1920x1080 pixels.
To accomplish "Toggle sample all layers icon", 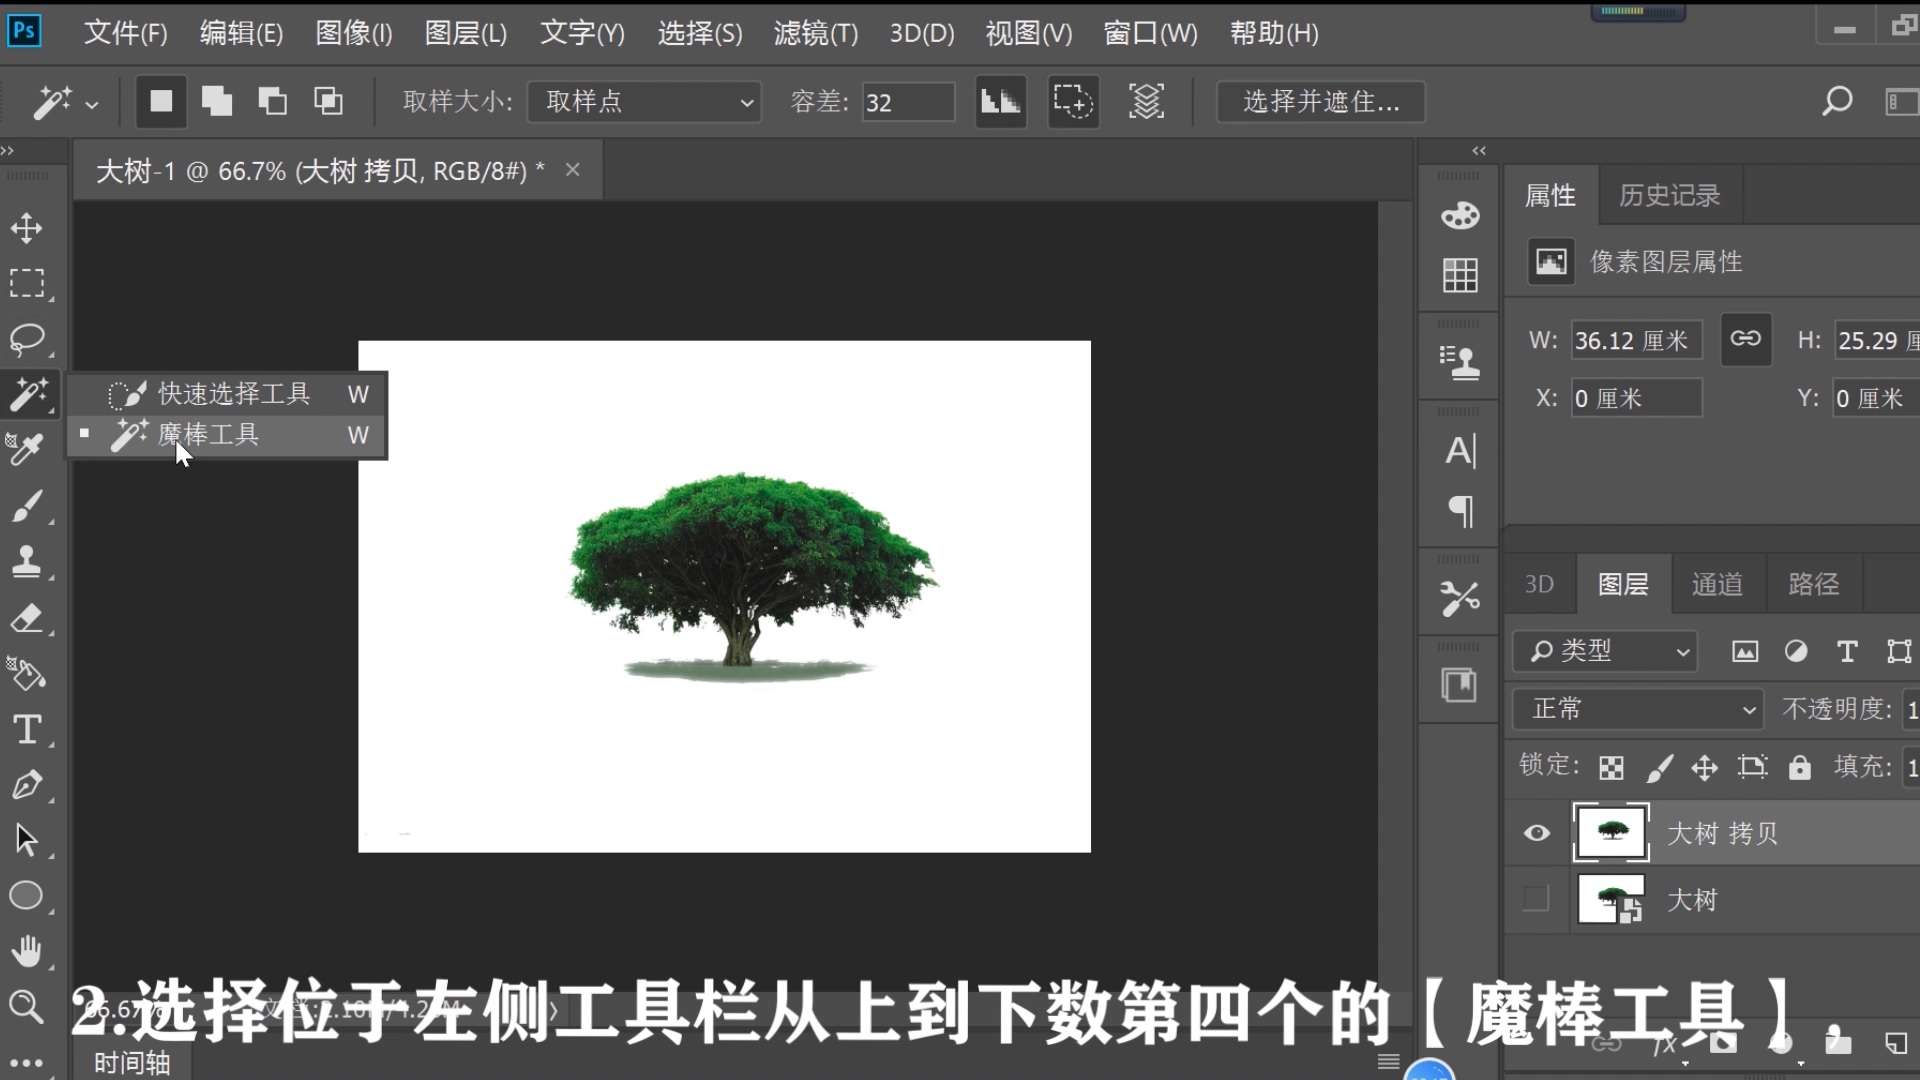I will pyautogui.click(x=1146, y=101).
